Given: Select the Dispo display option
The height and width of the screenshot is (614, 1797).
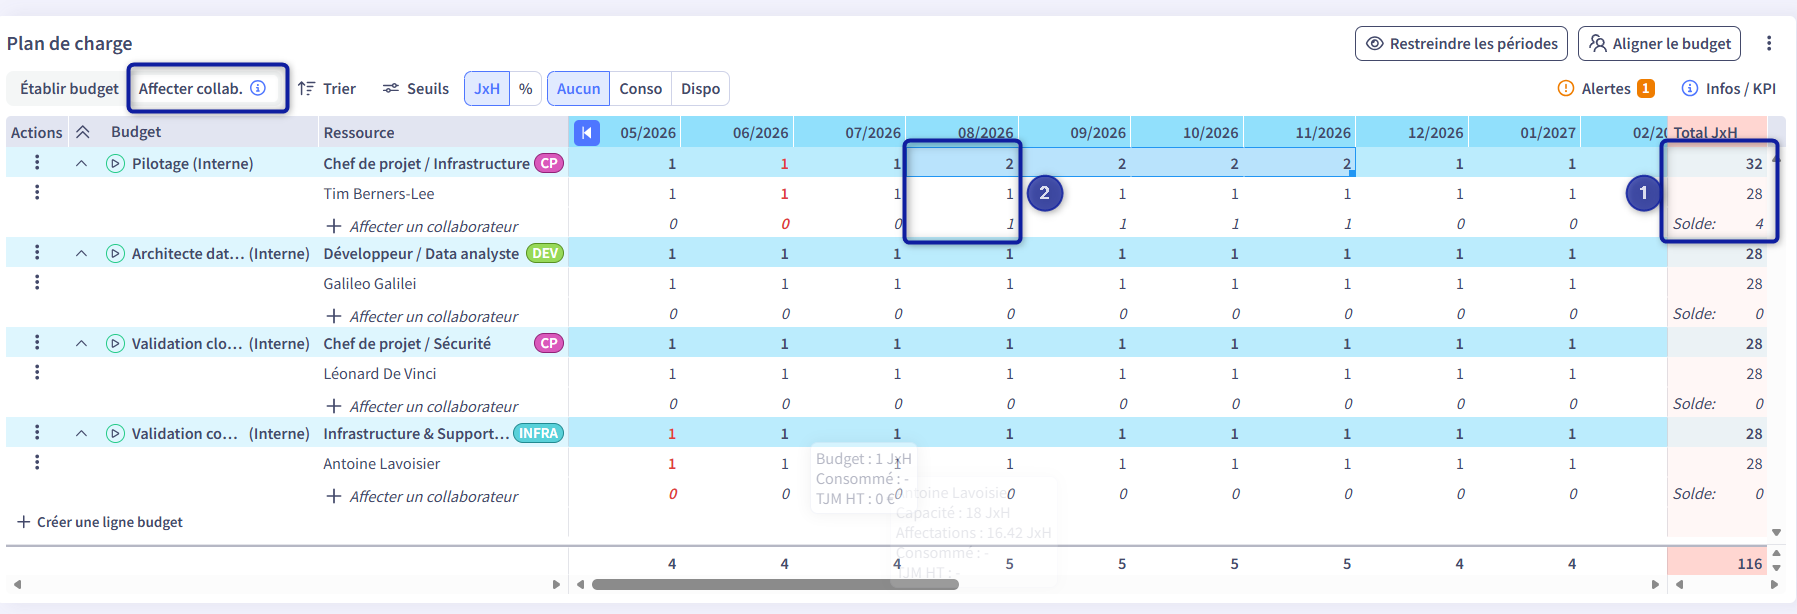Looking at the screenshot, I should click(700, 88).
